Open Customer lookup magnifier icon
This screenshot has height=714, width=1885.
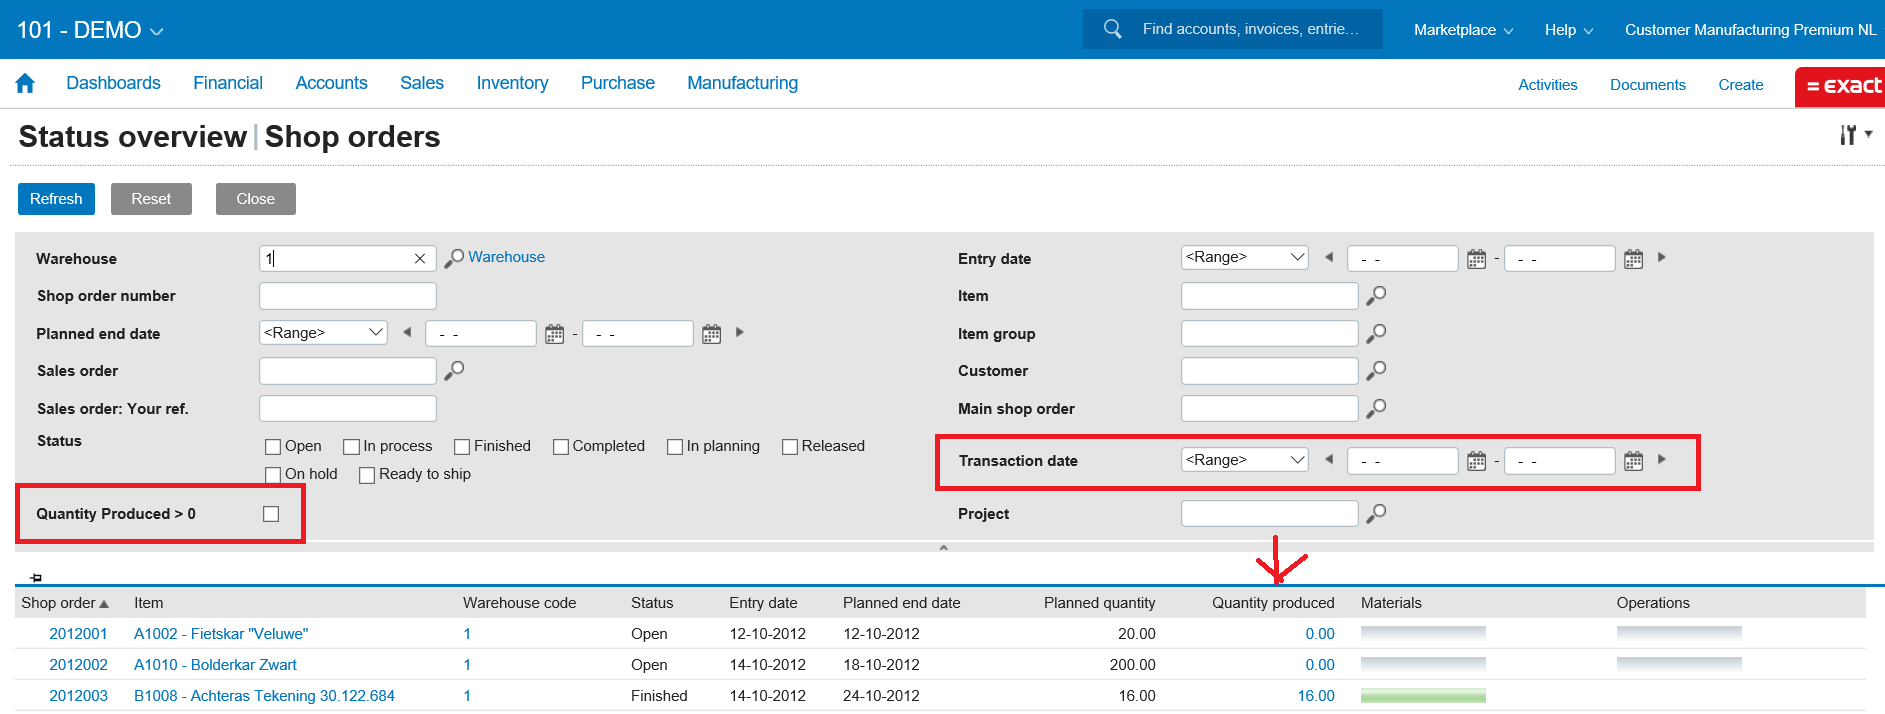(x=1377, y=370)
